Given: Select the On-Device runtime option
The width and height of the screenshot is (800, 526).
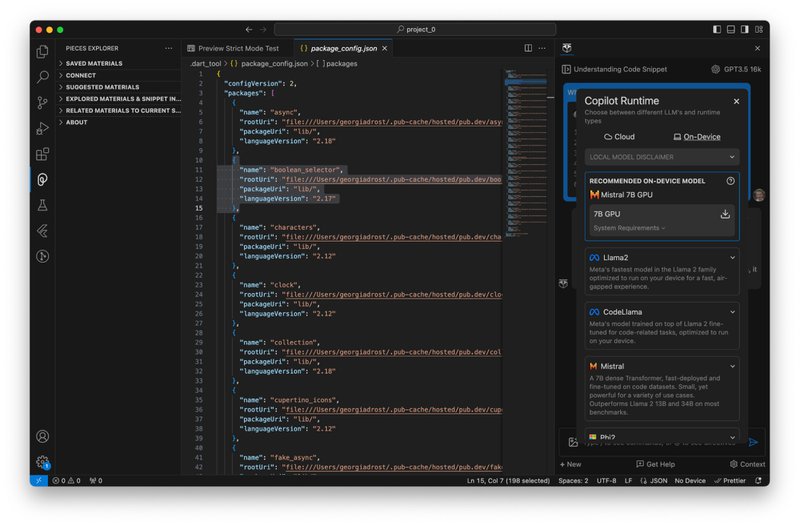Looking at the screenshot, I should tap(697, 137).
